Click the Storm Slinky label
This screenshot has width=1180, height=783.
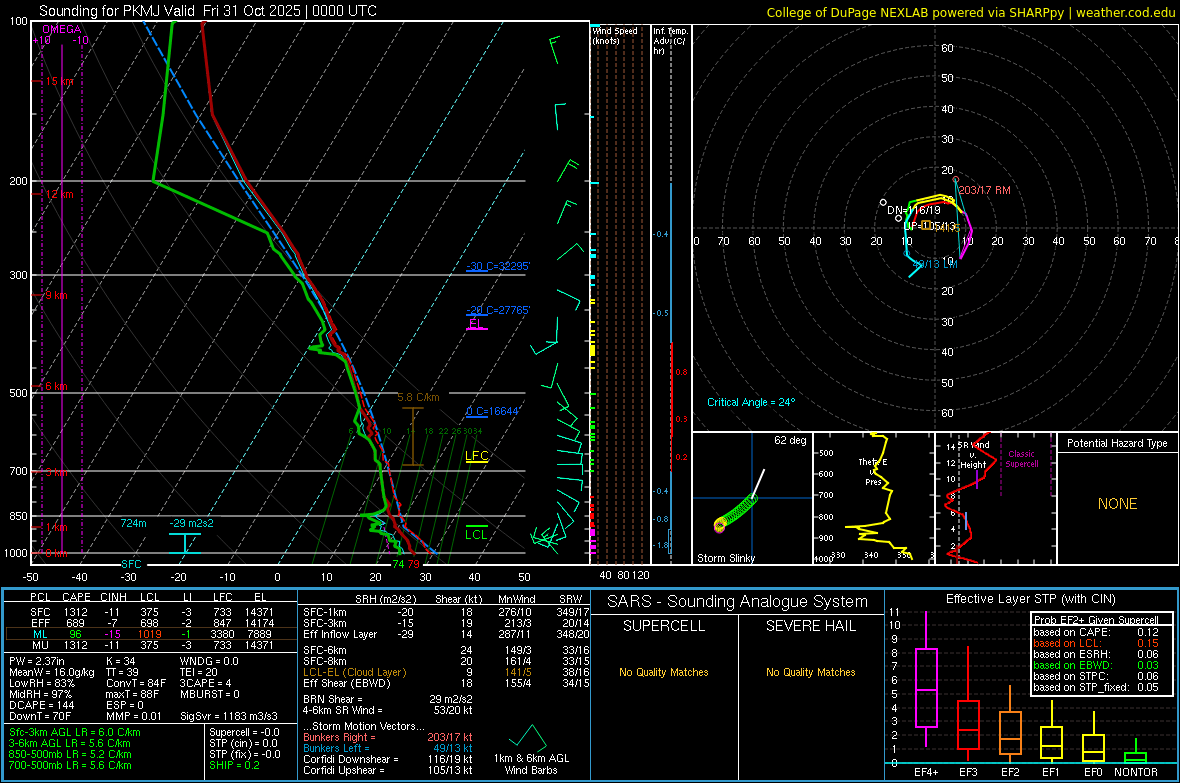[x=725, y=558]
